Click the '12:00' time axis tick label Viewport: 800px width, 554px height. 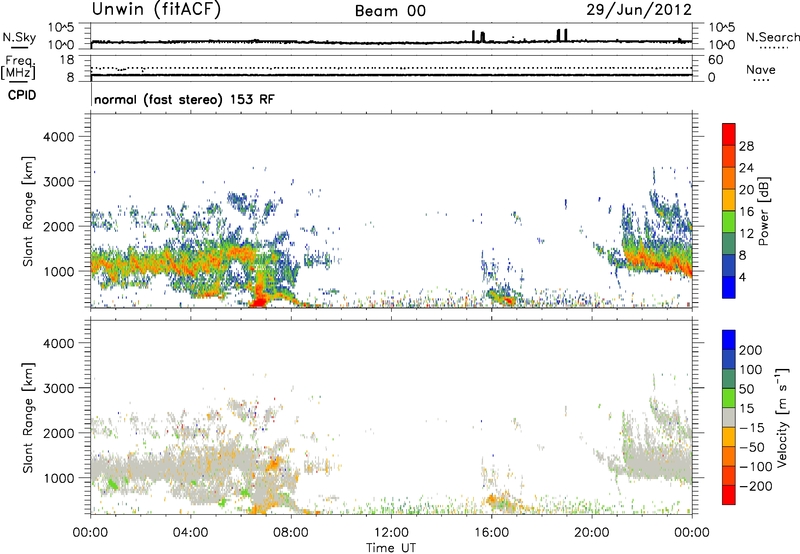click(x=391, y=533)
